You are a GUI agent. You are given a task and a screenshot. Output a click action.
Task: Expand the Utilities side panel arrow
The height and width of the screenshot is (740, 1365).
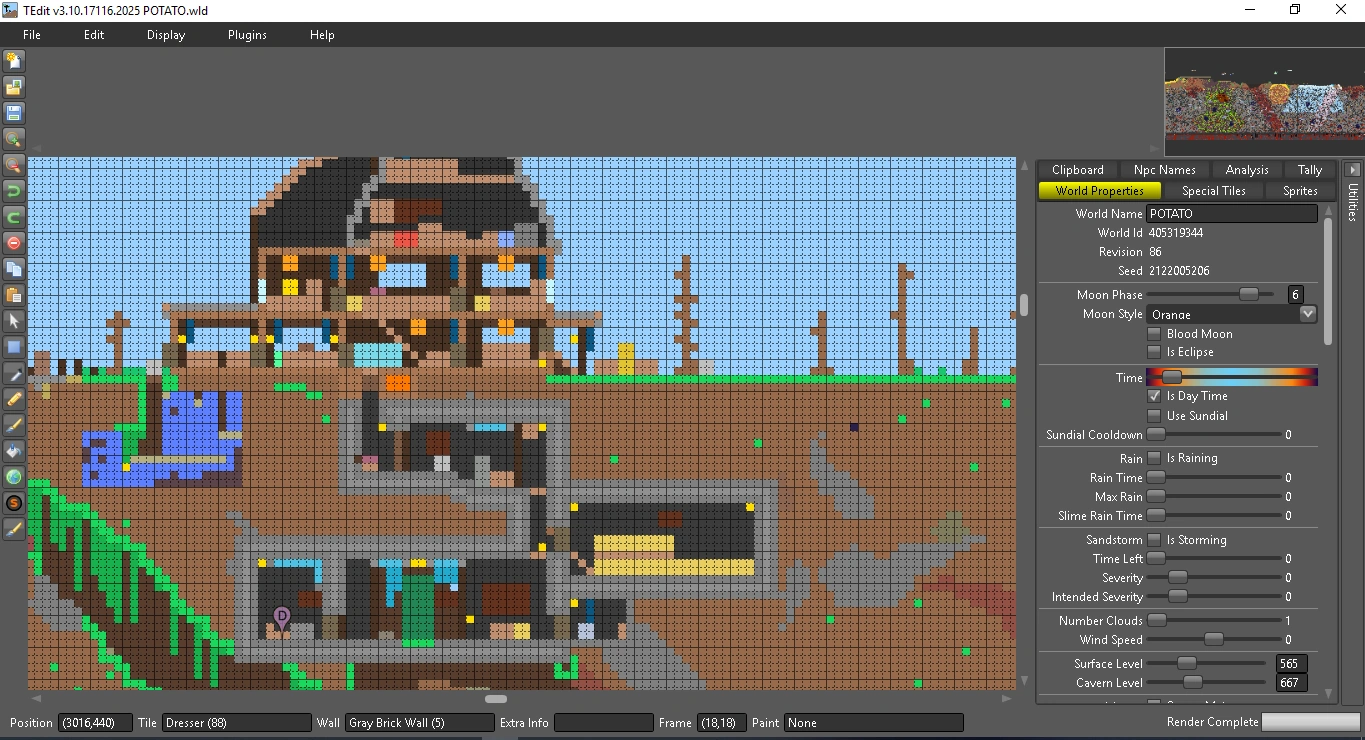point(1352,170)
